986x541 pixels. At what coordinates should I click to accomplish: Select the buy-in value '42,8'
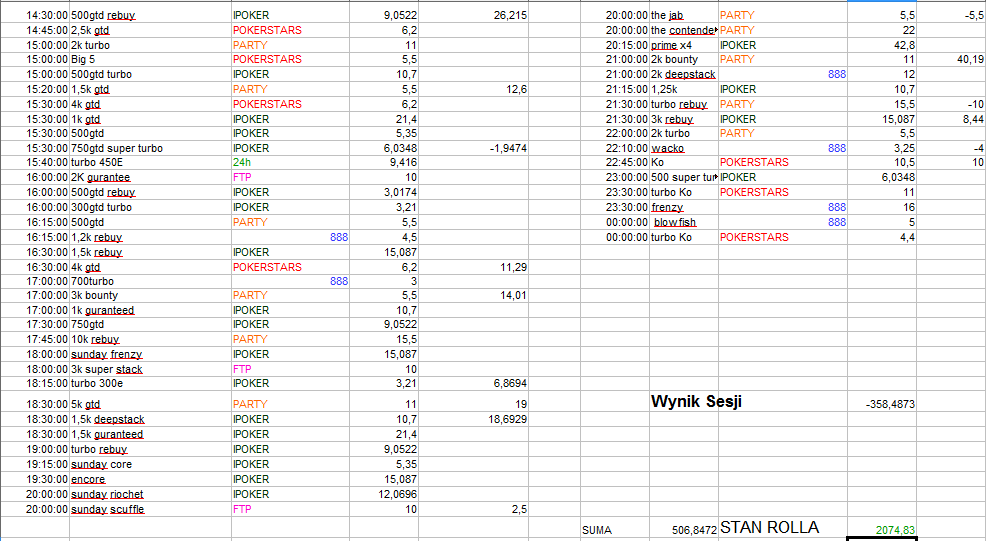882,45
